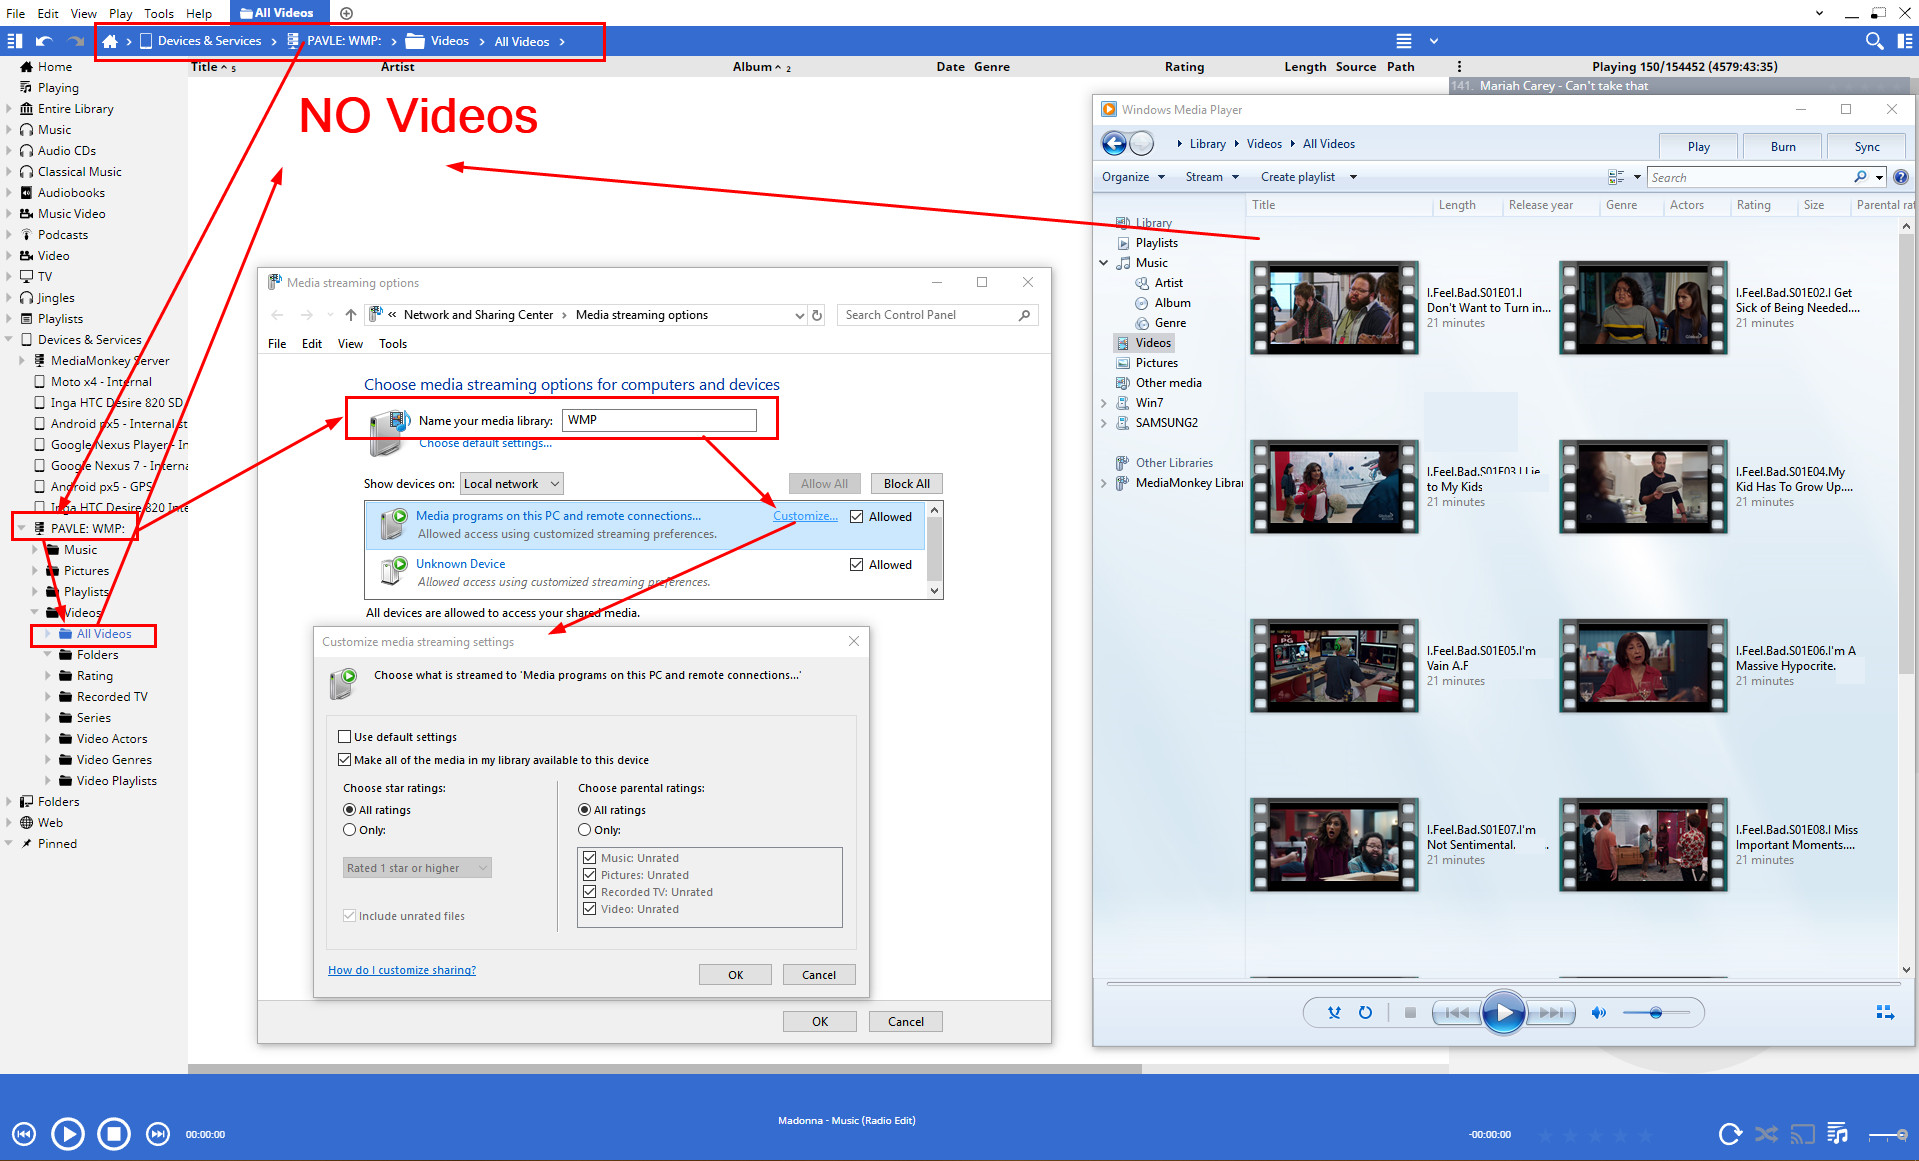Click the search magnifier in MediaMonkey toolbar

pos(1874,41)
